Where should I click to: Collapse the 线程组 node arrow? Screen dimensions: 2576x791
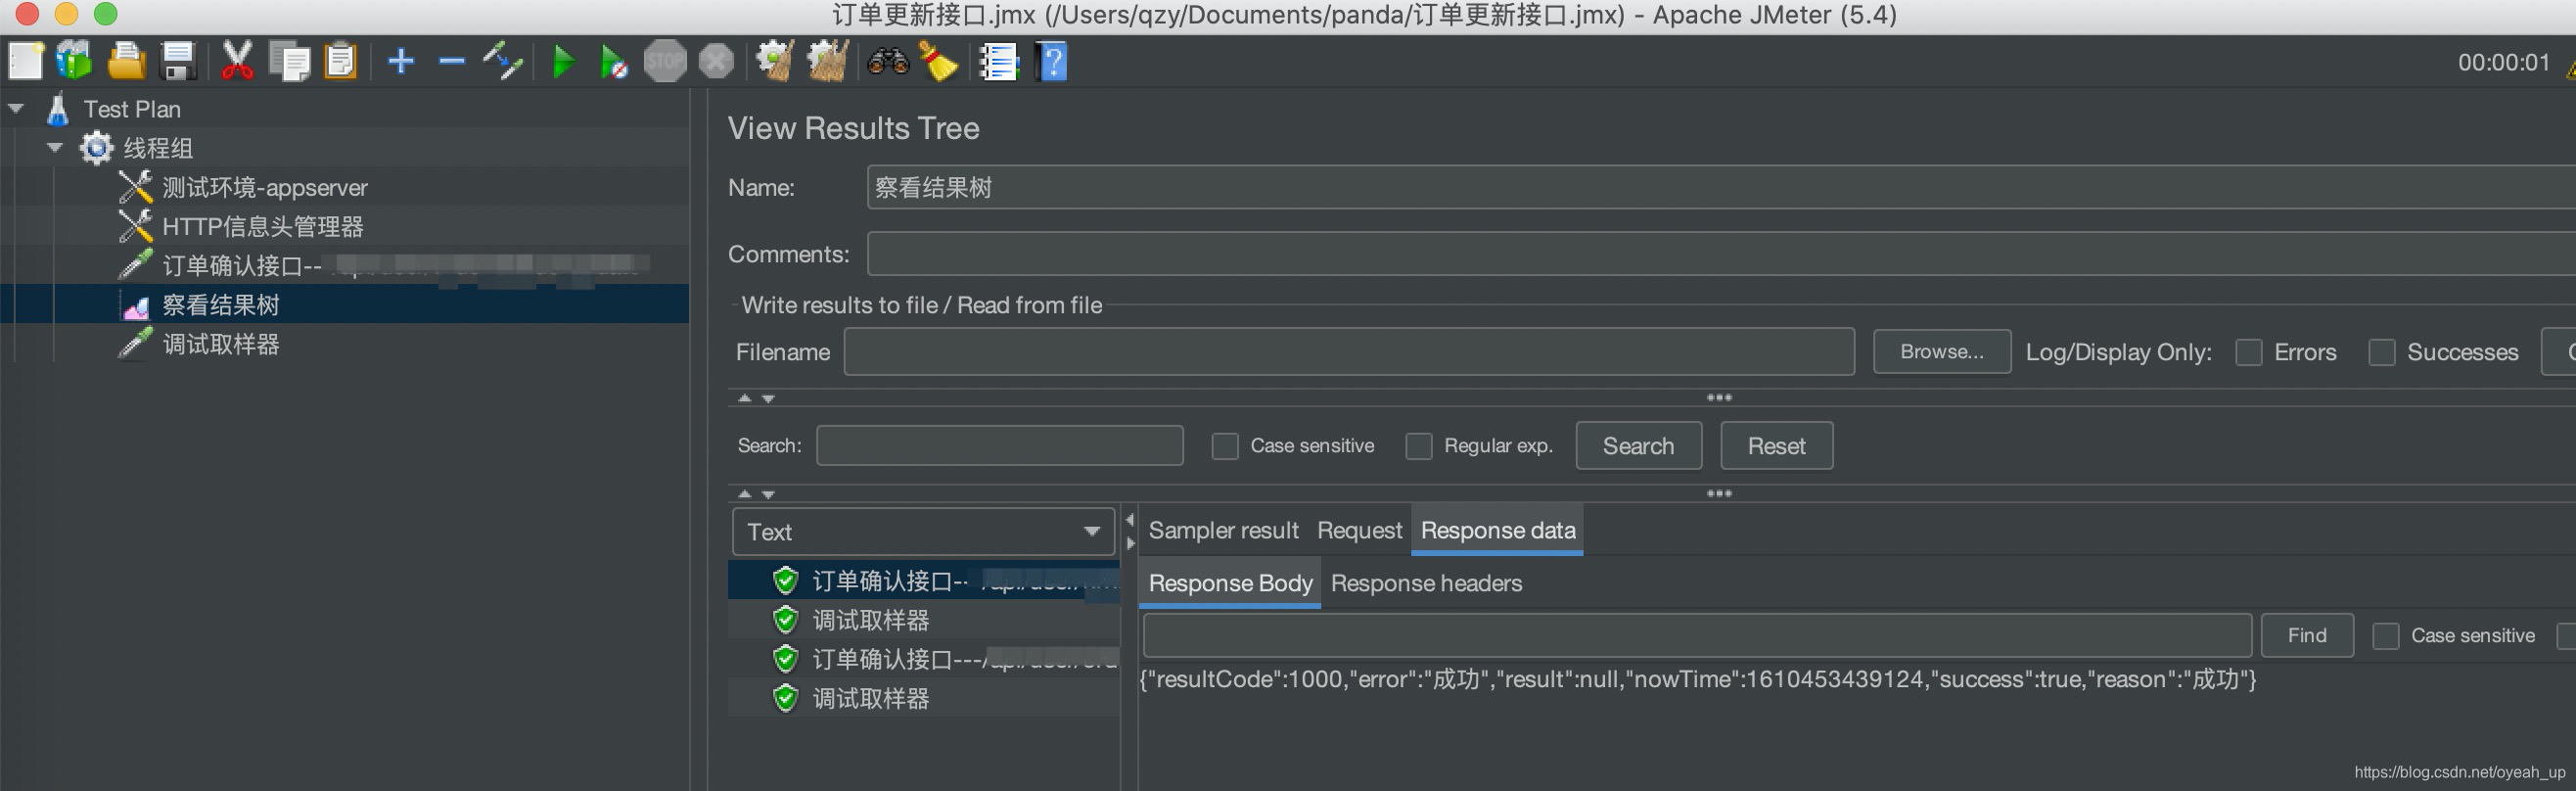click(x=55, y=147)
